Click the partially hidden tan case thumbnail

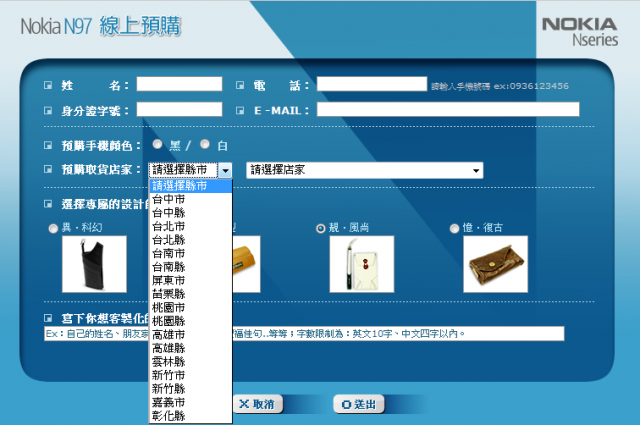pyautogui.click(x=246, y=264)
